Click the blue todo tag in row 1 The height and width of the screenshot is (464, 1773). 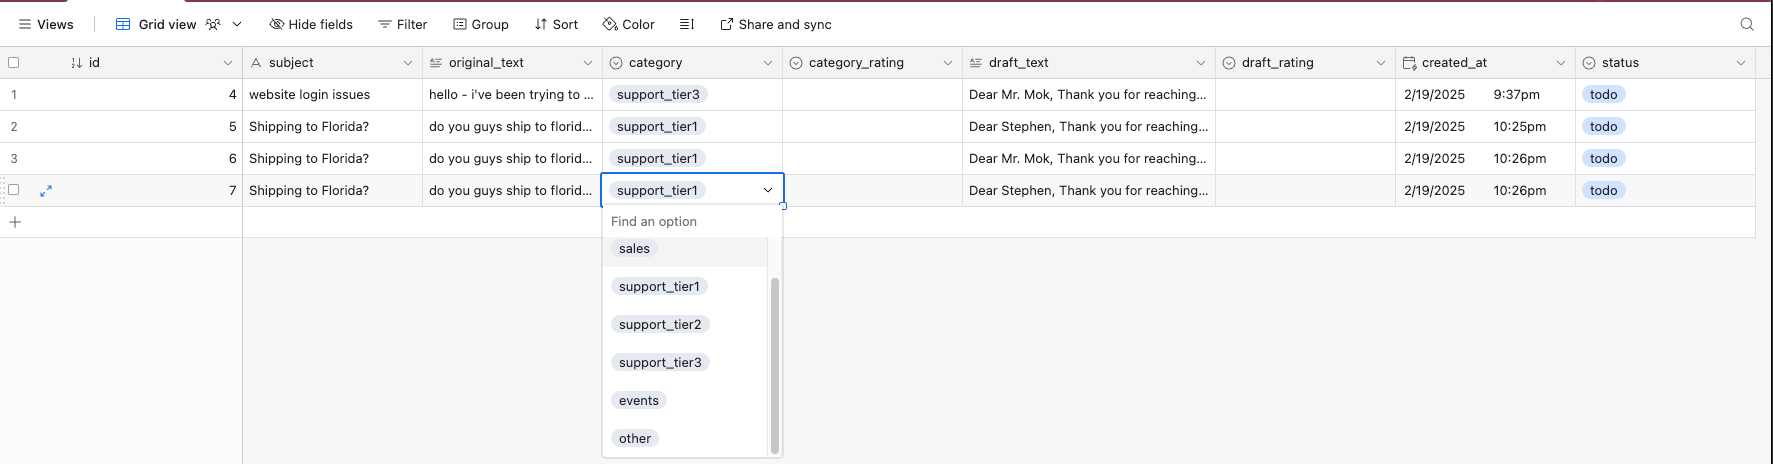point(1603,94)
